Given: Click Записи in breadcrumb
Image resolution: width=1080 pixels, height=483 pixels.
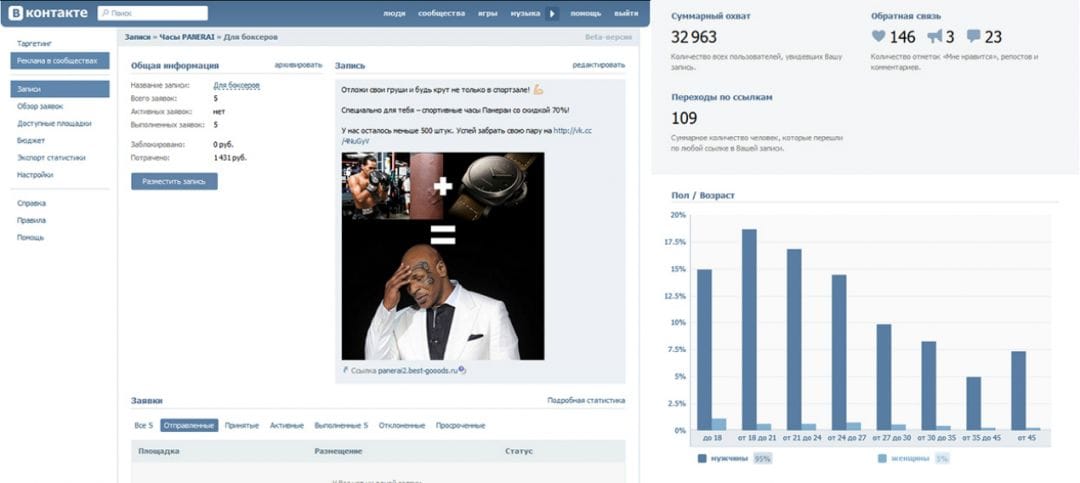Looking at the screenshot, I should pyautogui.click(x=138, y=37).
